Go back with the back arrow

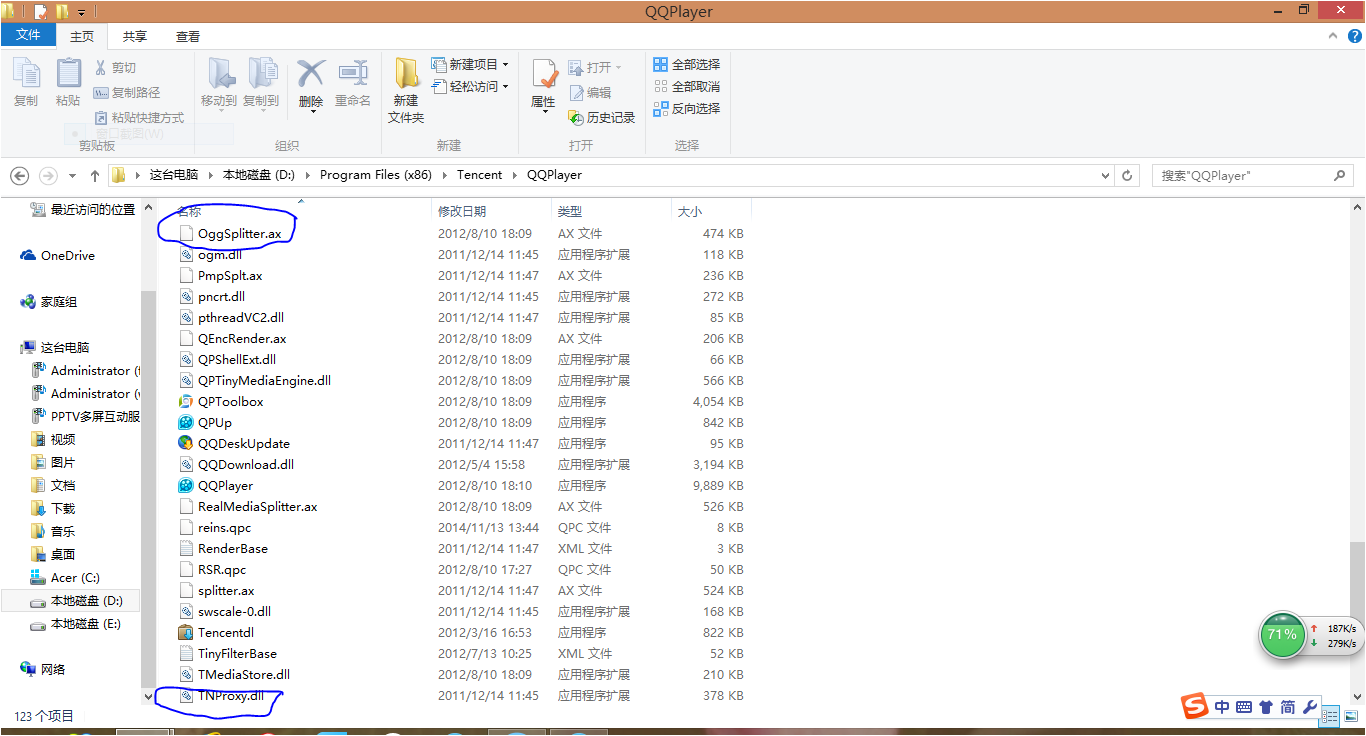click(x=19, y=175)
